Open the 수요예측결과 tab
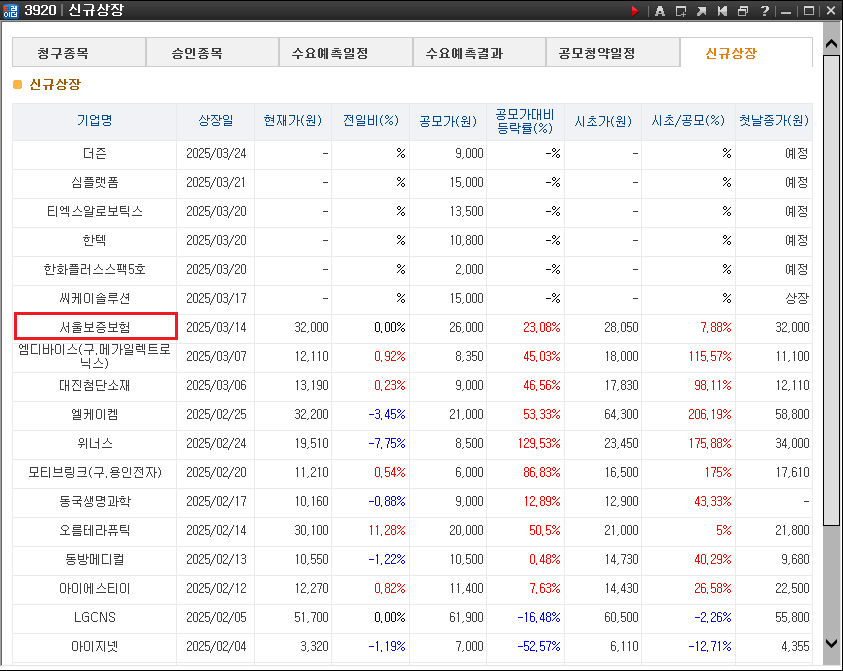This screenshot has height=671, width=843. pos(479,53)
